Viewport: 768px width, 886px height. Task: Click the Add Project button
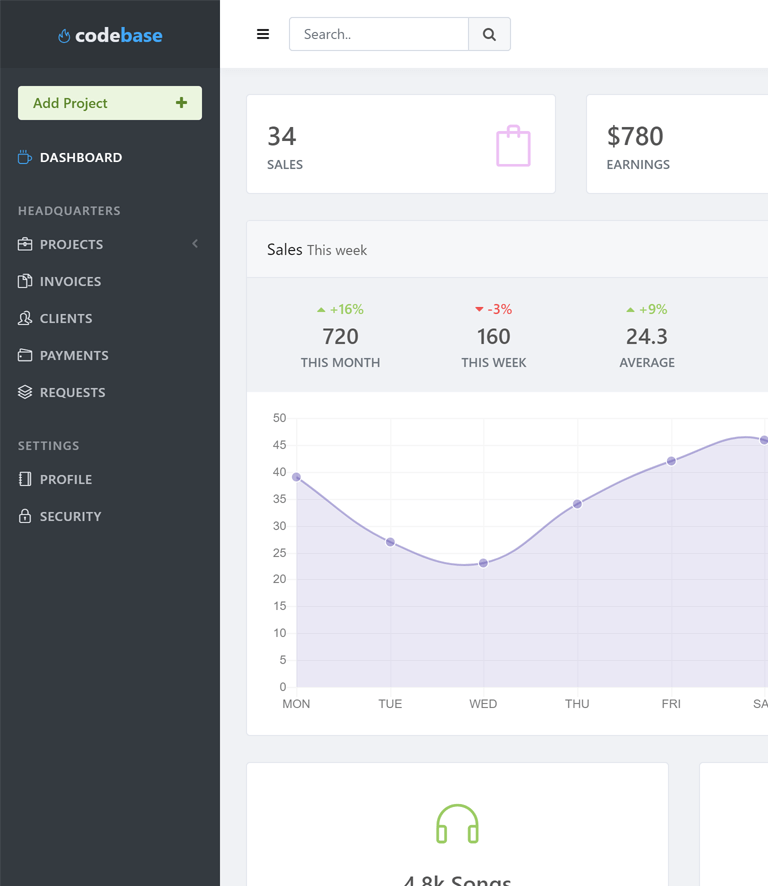[110, 103]
